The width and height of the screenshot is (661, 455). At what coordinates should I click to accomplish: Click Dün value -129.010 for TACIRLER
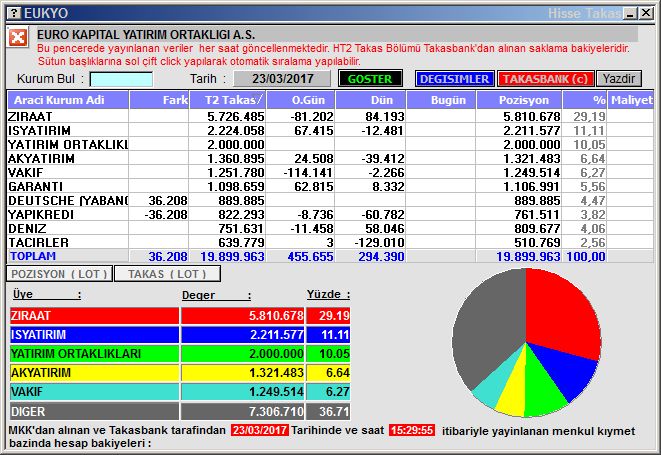pyautogui.click(x=379, y=242)
